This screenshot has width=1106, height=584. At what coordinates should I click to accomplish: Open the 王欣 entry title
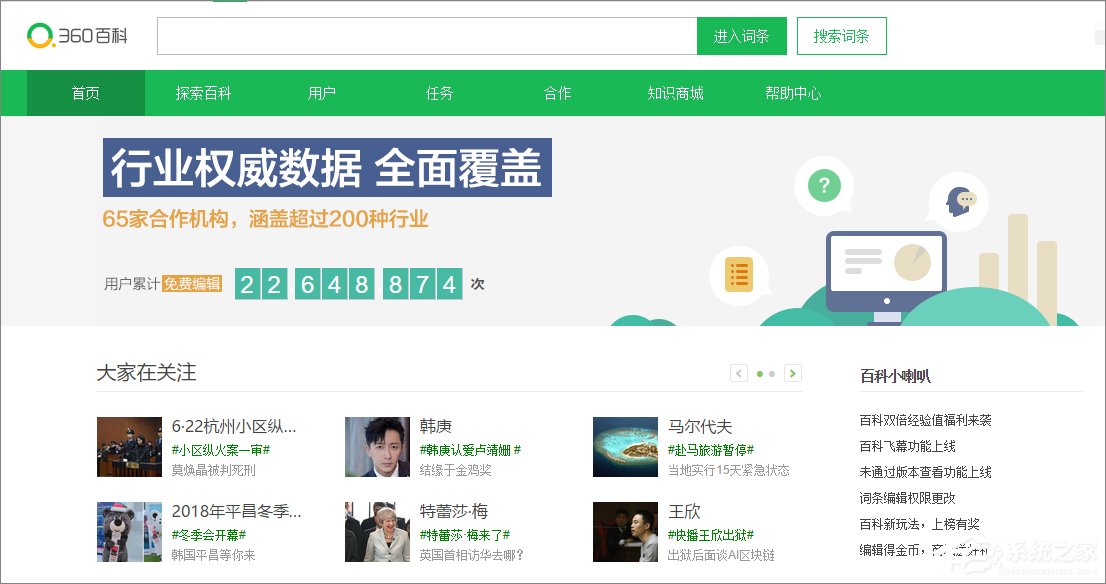pos(684,511)
